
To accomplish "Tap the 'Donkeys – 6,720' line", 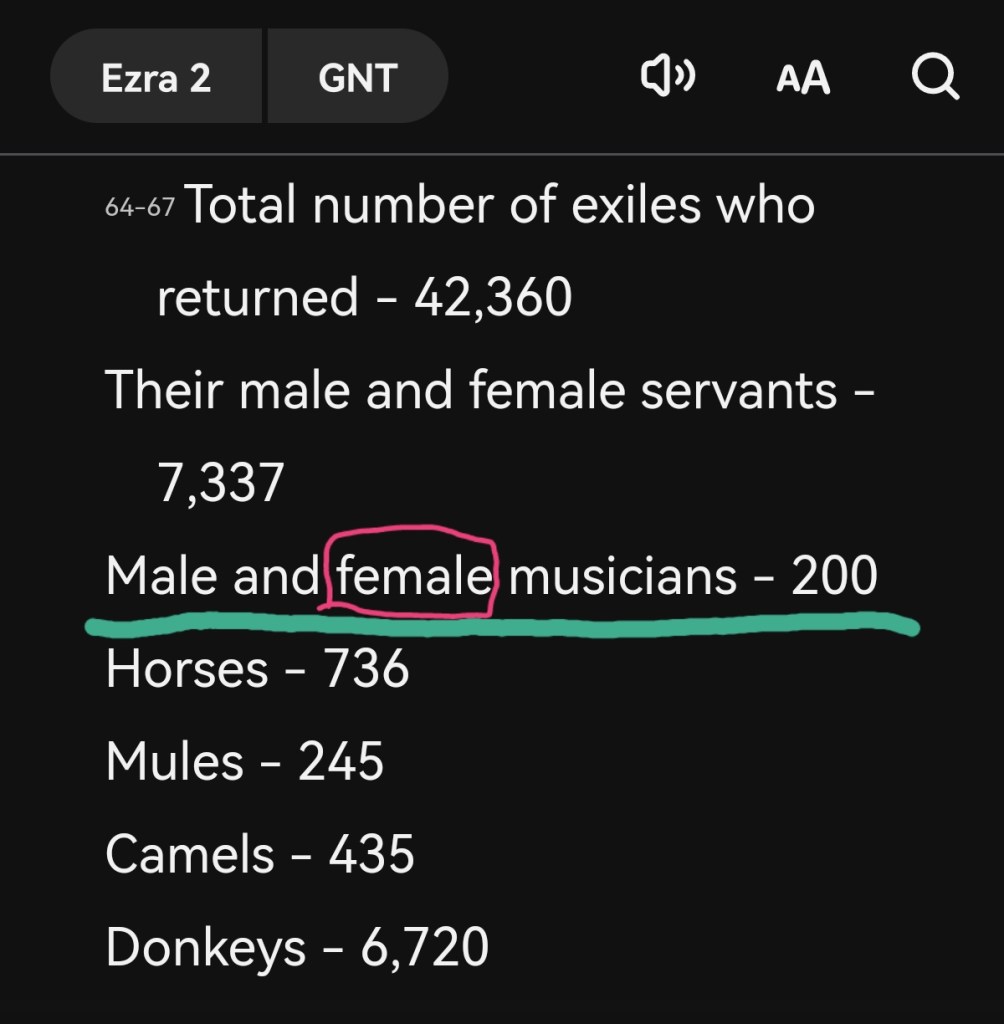I will 296,947.
